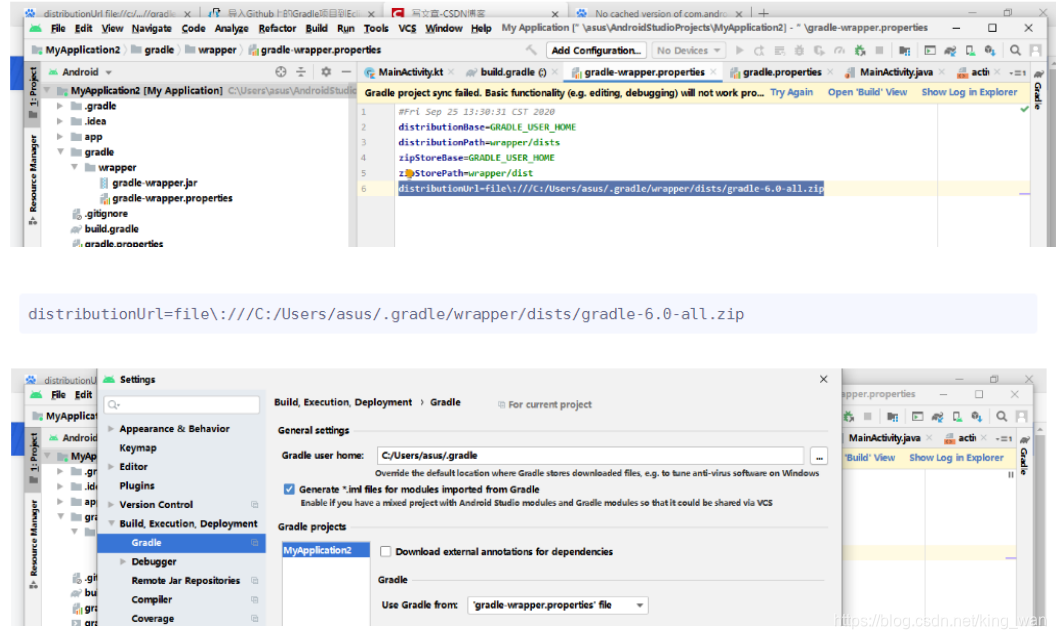This screenshot has width=1056, height=639.
Task: Select gradle-wrapper.jar in project tree
Action: [x=154, y=182]
